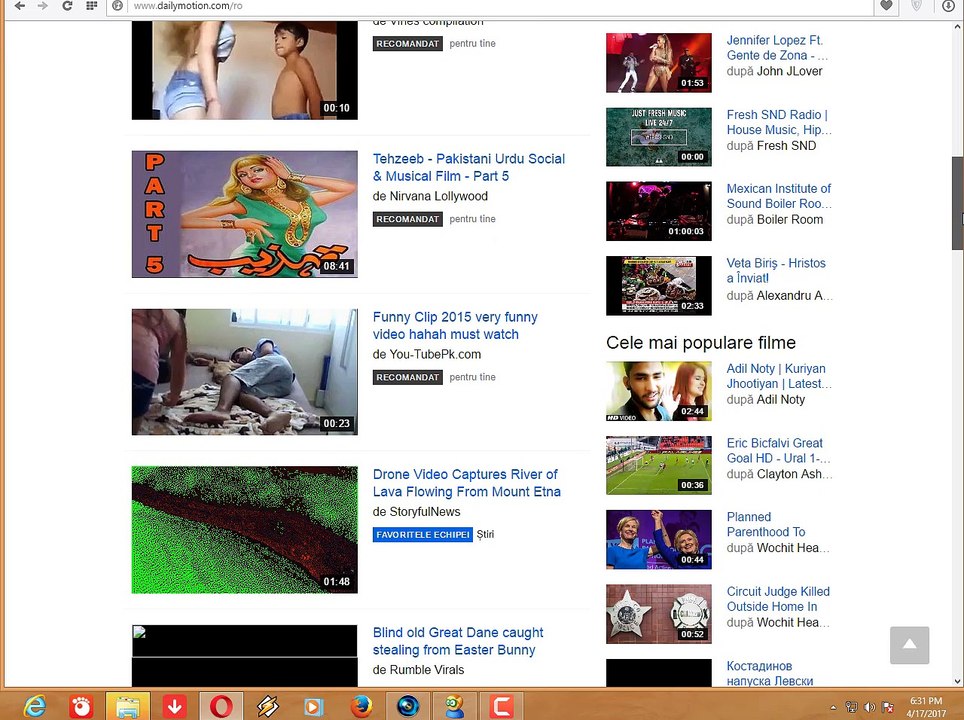Switch to Opera browser in taskbar
The image size is (964, 720).
point(221,706)
